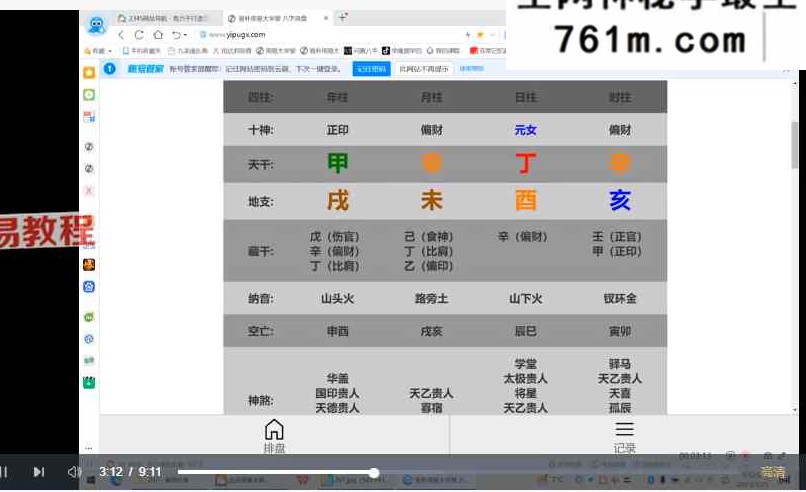Open the bookmarks folder dropdown at bar start
Viewport: 806px width, 492px height.
pos(98,50)
